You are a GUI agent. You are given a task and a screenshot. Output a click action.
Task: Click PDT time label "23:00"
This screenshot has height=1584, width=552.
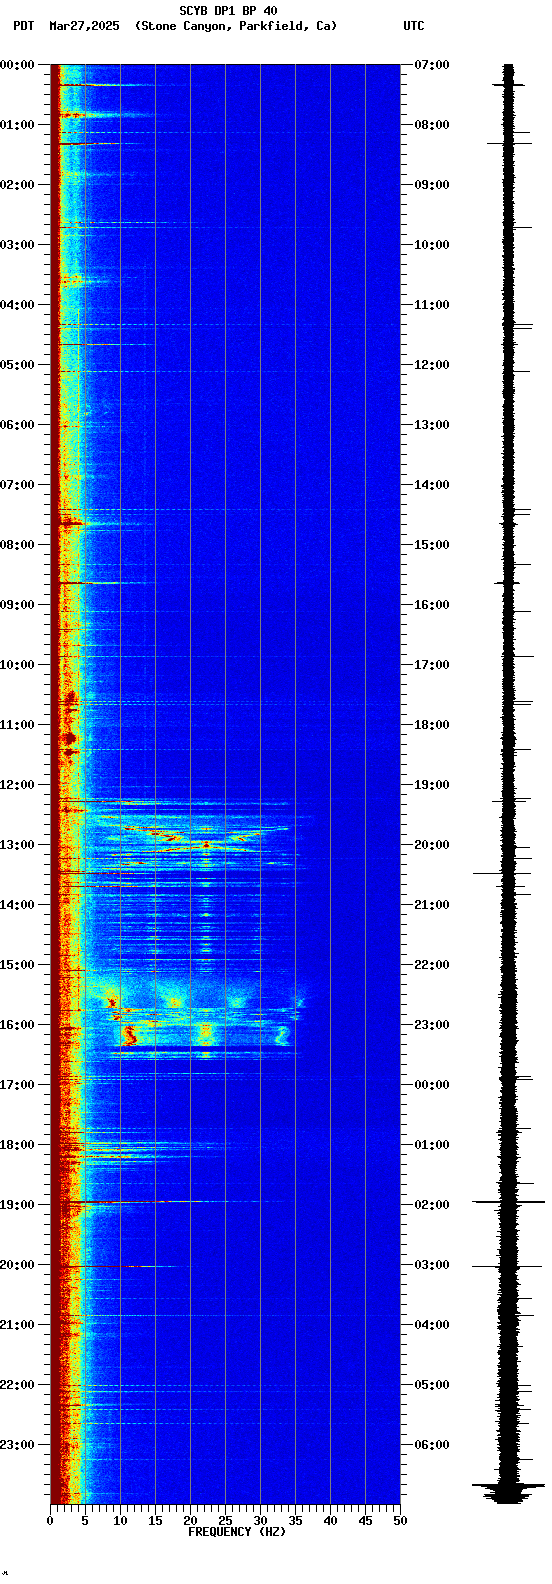click(17, 1445)
